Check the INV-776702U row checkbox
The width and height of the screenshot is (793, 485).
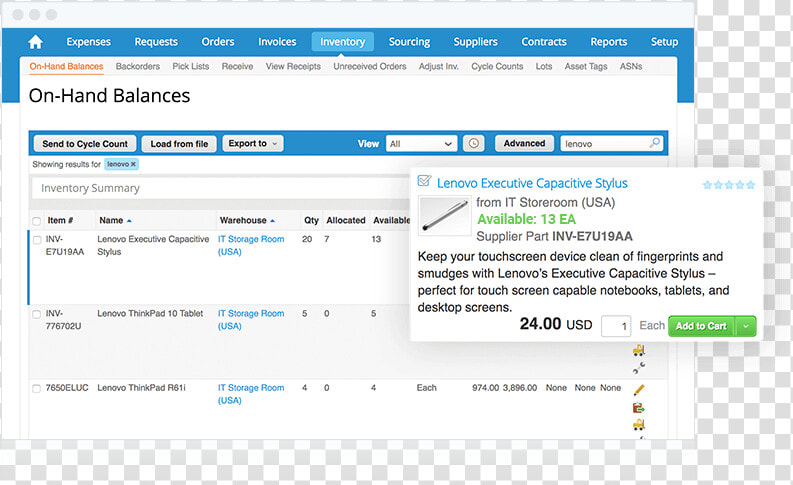[x=36, y=314]
